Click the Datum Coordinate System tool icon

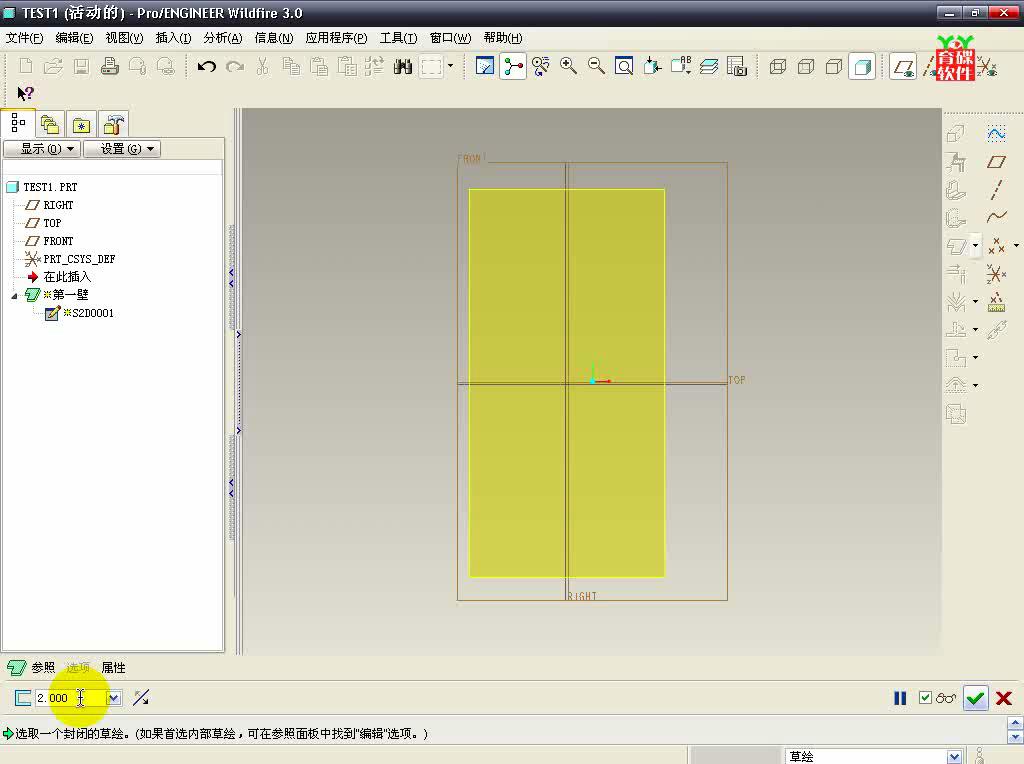997,274
